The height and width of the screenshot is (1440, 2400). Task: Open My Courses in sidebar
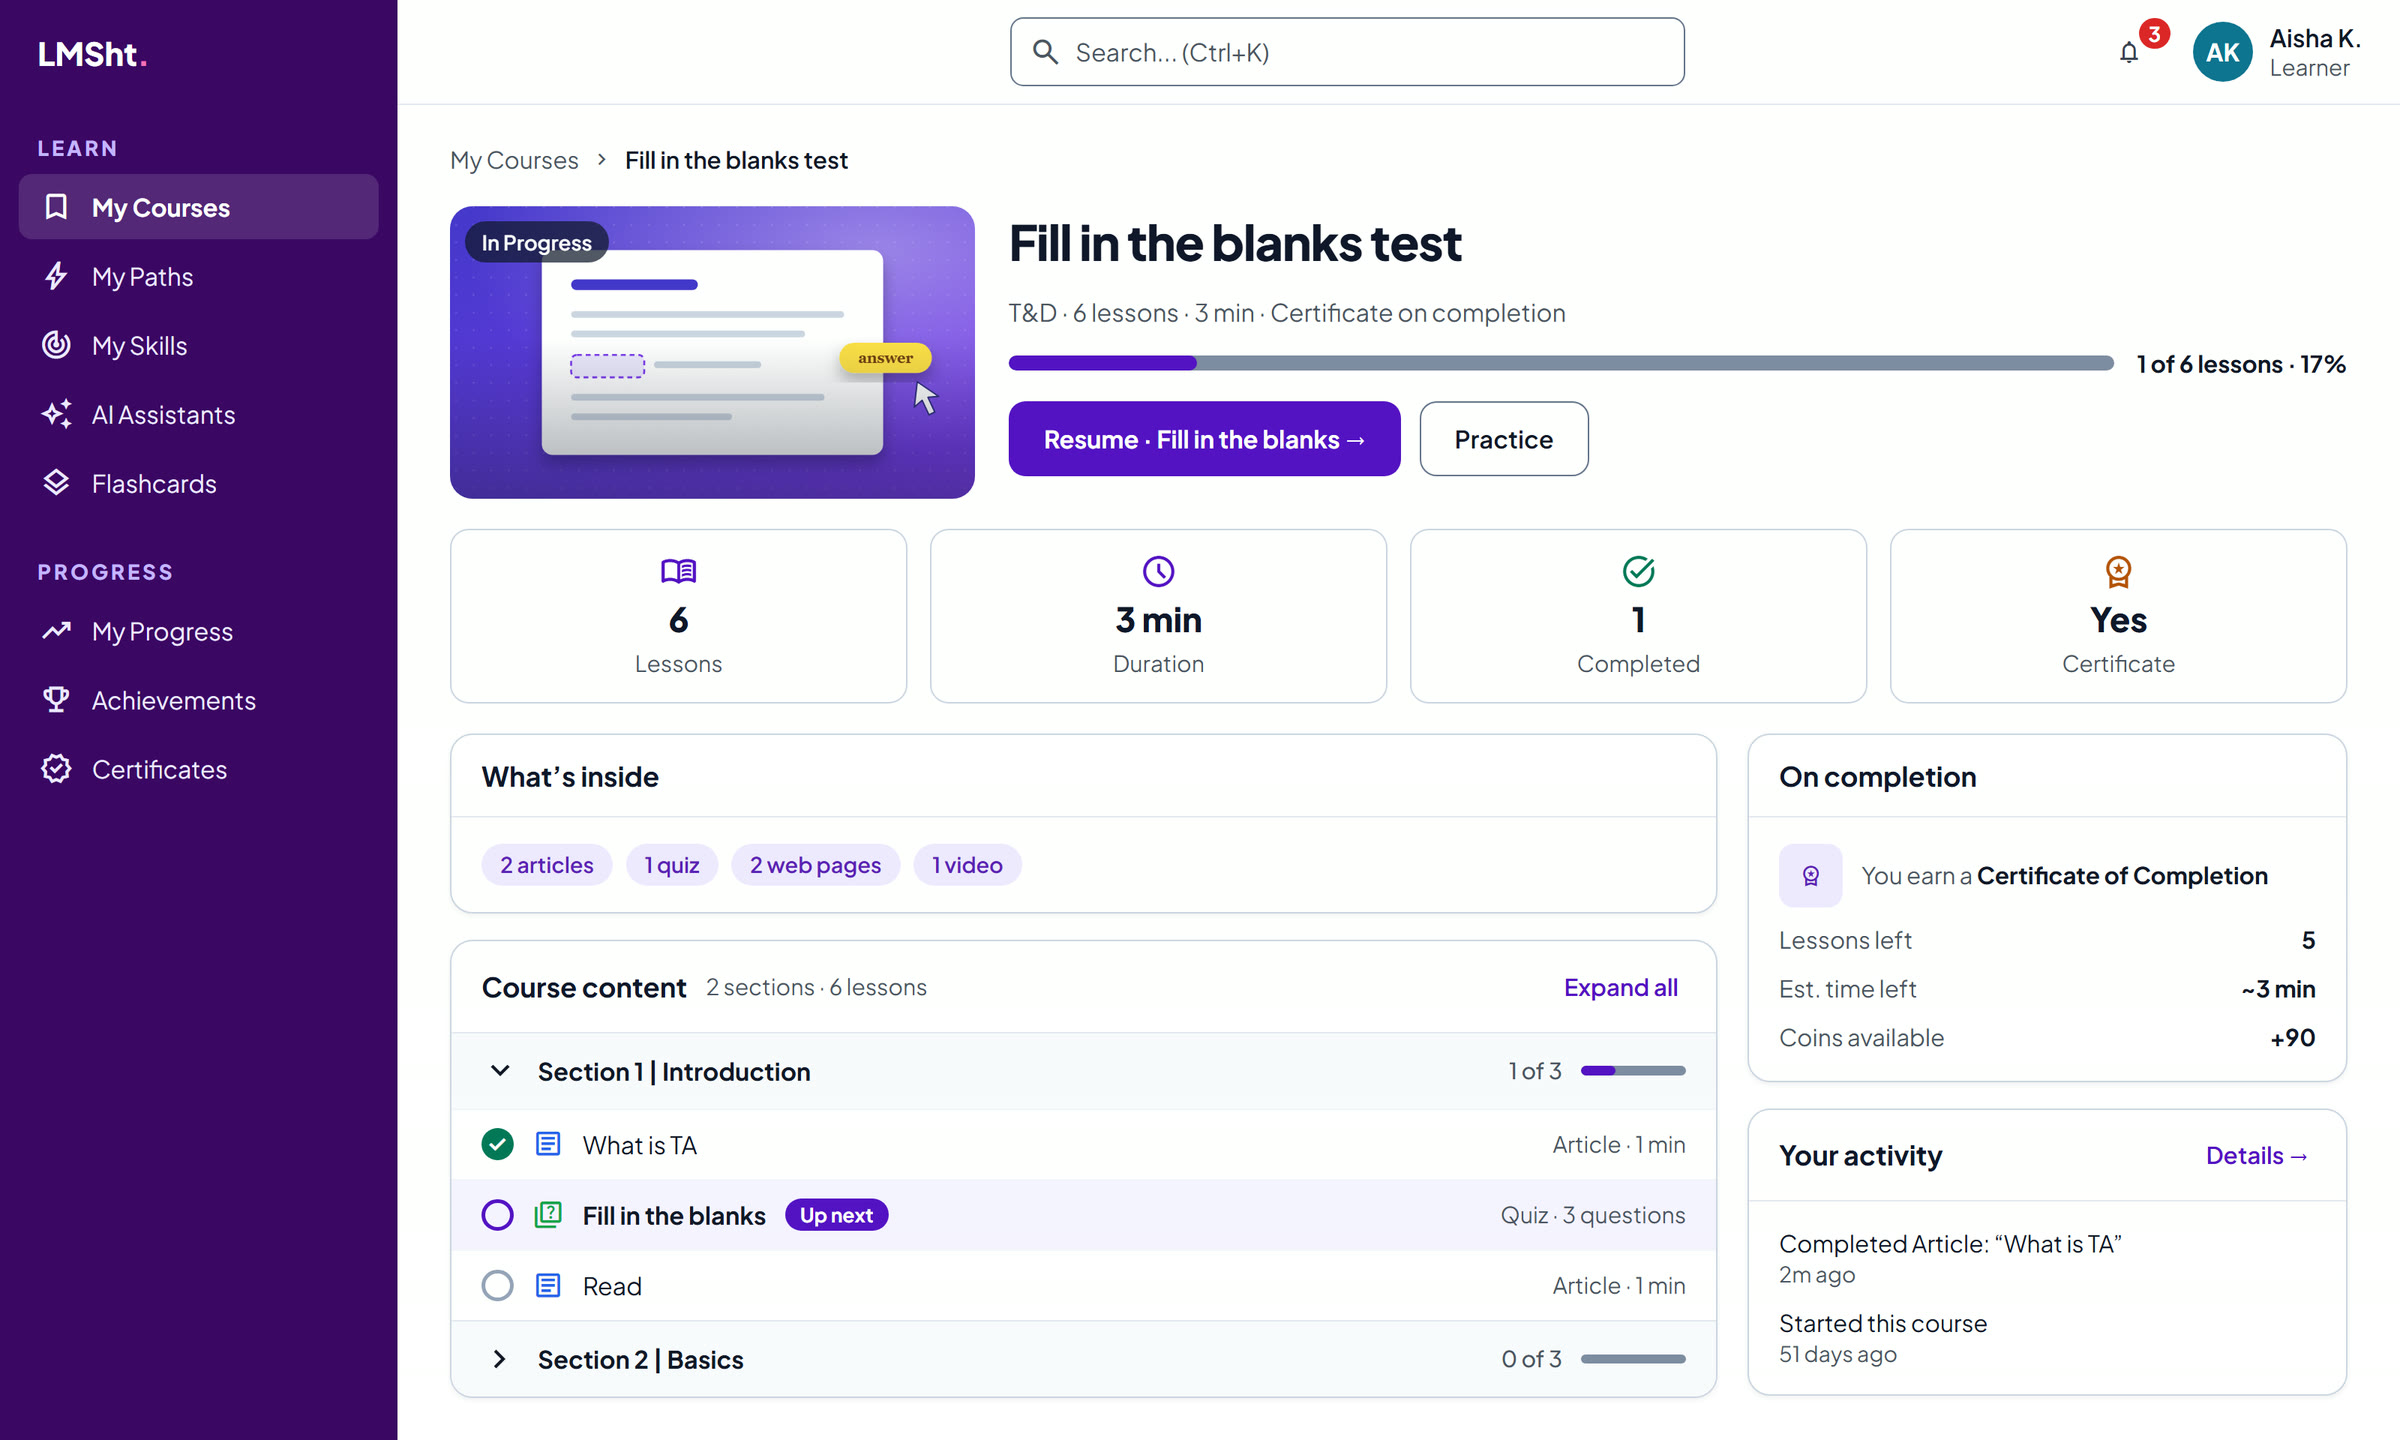pos(198,207)
